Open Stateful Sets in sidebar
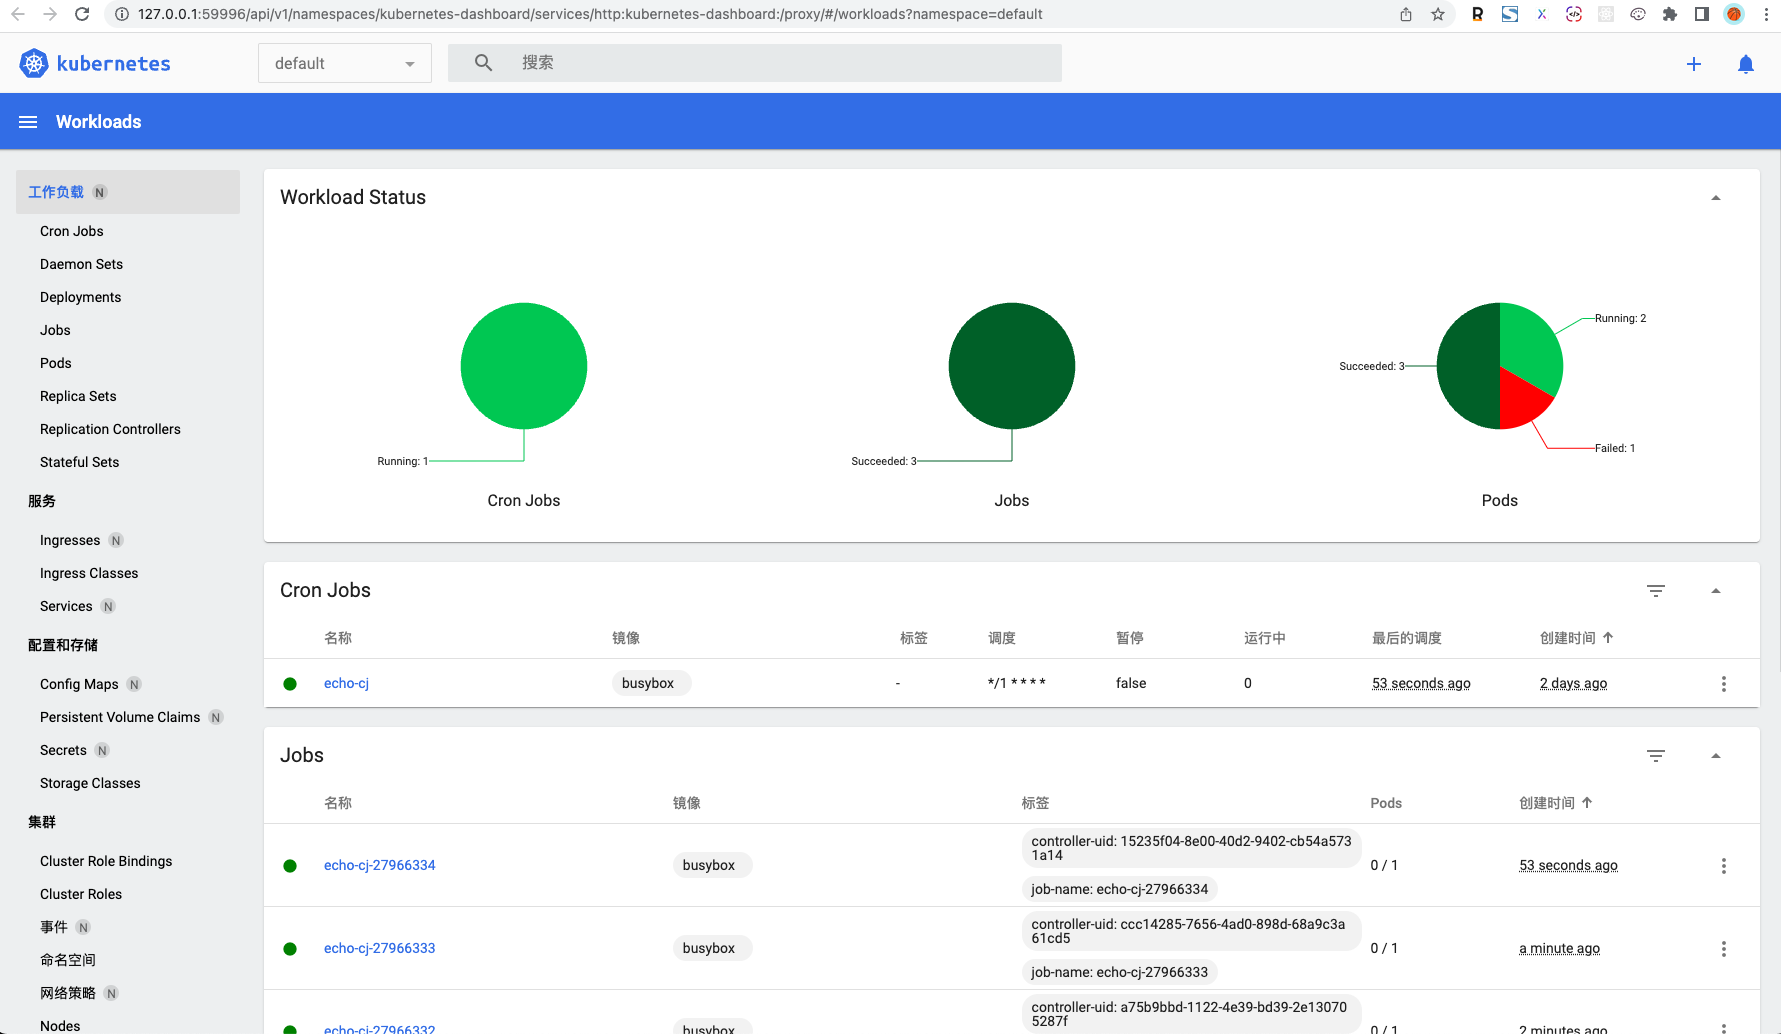This screenshot has height=1034, width=1781. pyautogui.click(x=79, y=462)
